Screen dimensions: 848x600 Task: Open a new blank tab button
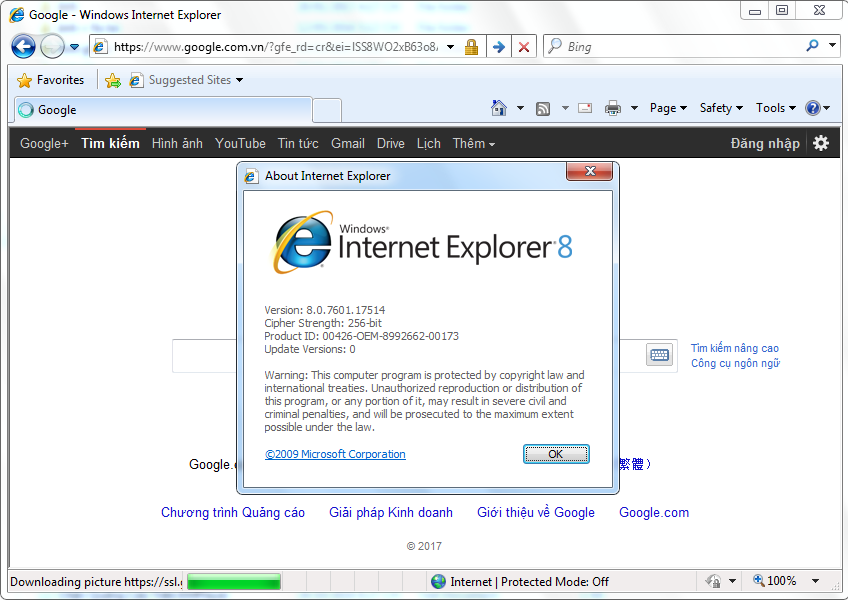coord(327,110)
